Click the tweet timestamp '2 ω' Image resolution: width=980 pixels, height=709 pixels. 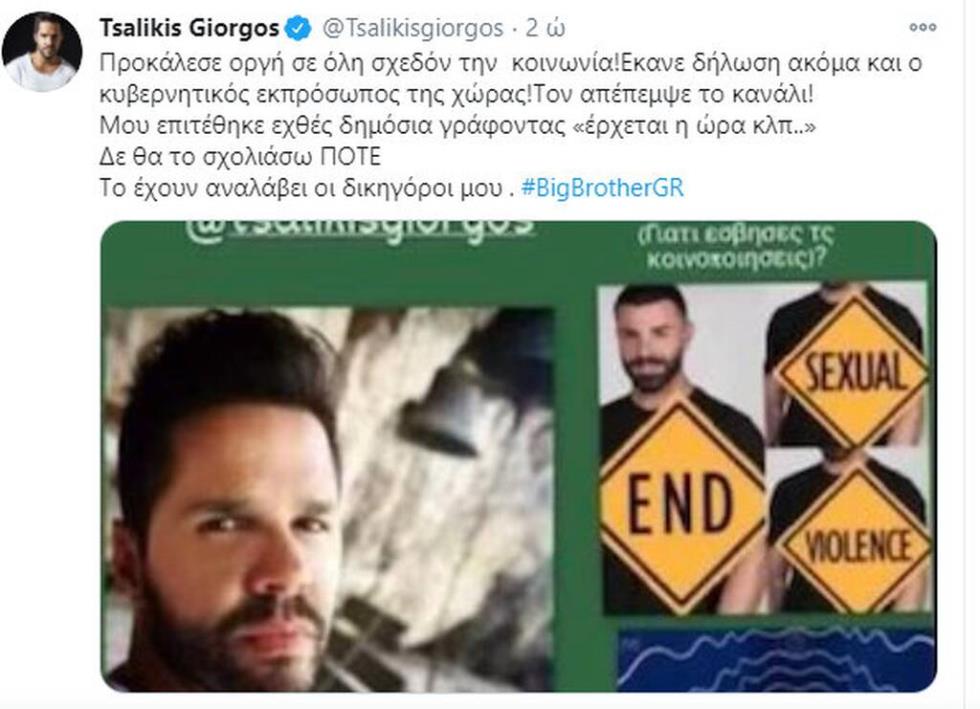(546, 28)
